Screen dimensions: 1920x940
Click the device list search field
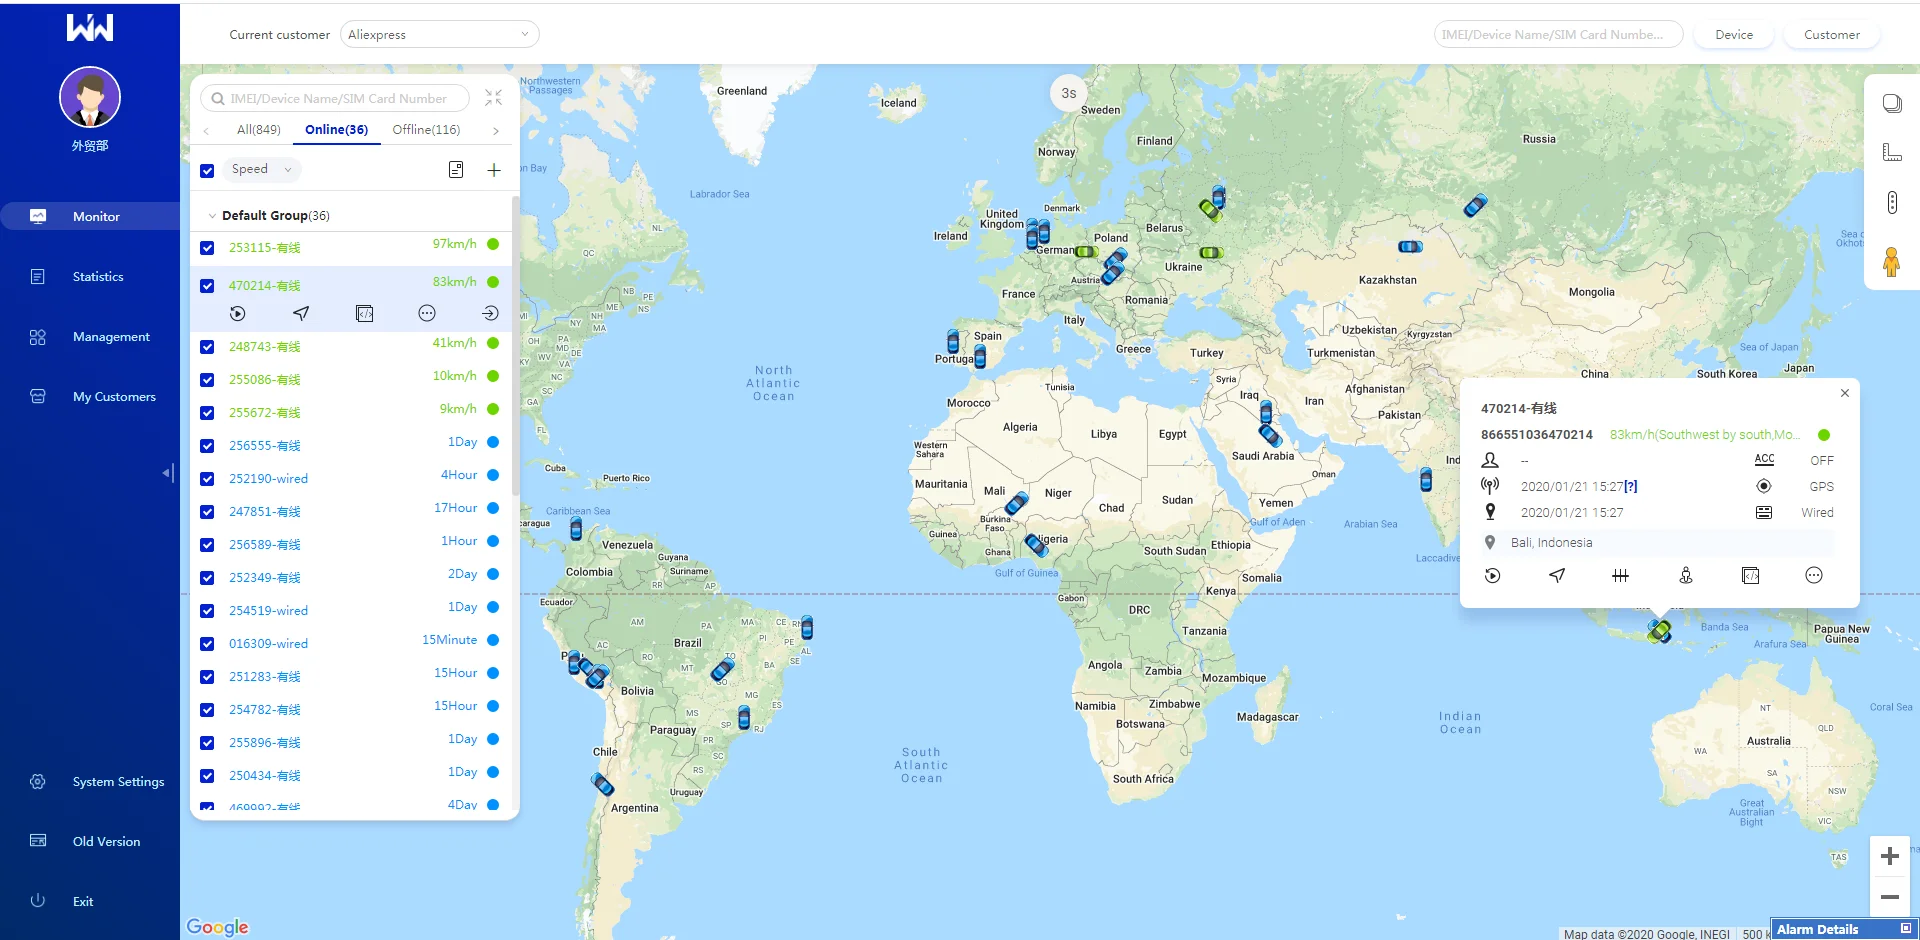pos(335,99)
